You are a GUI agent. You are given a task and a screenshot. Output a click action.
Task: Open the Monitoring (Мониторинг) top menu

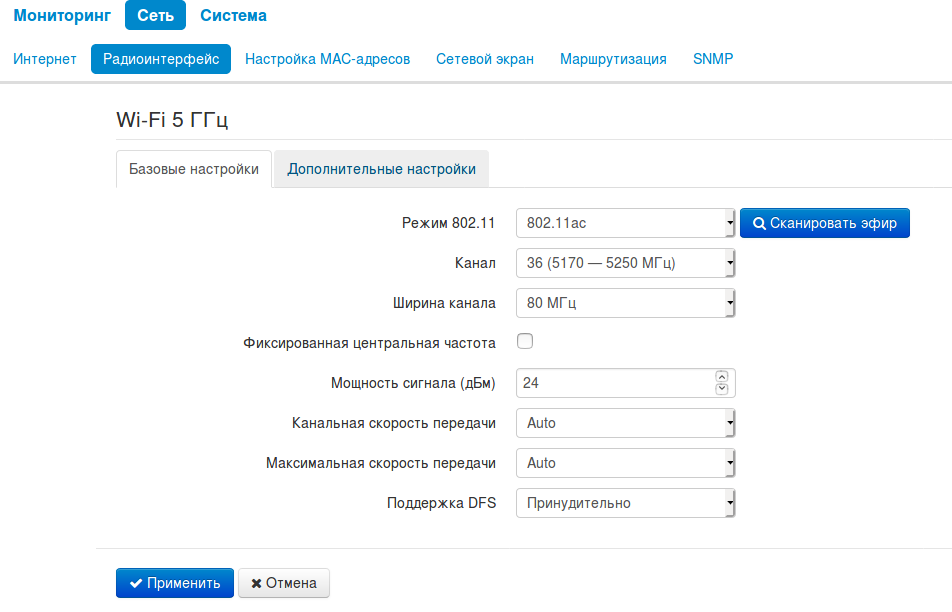(x=62, y=16)
